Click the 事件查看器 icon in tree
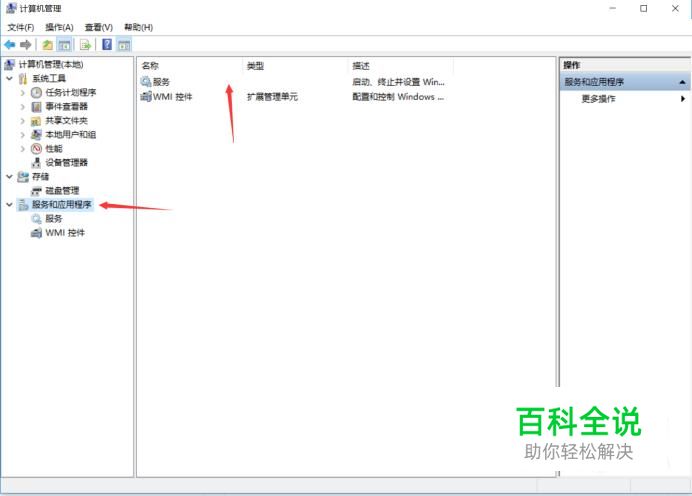692x496 pixels. [x=36, y=107]
